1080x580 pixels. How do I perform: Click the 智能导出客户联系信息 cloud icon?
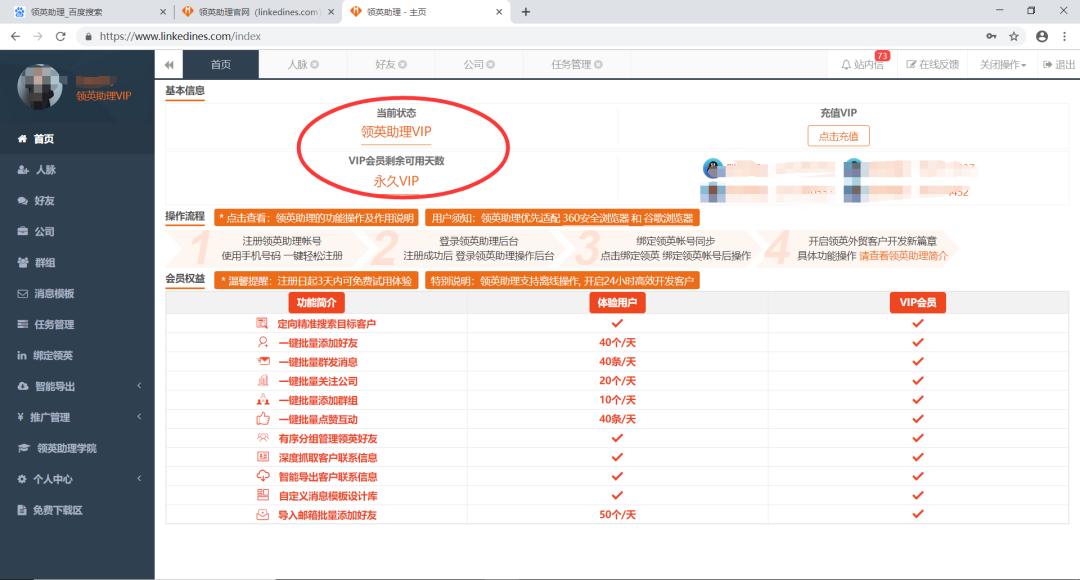coord(263,475)
